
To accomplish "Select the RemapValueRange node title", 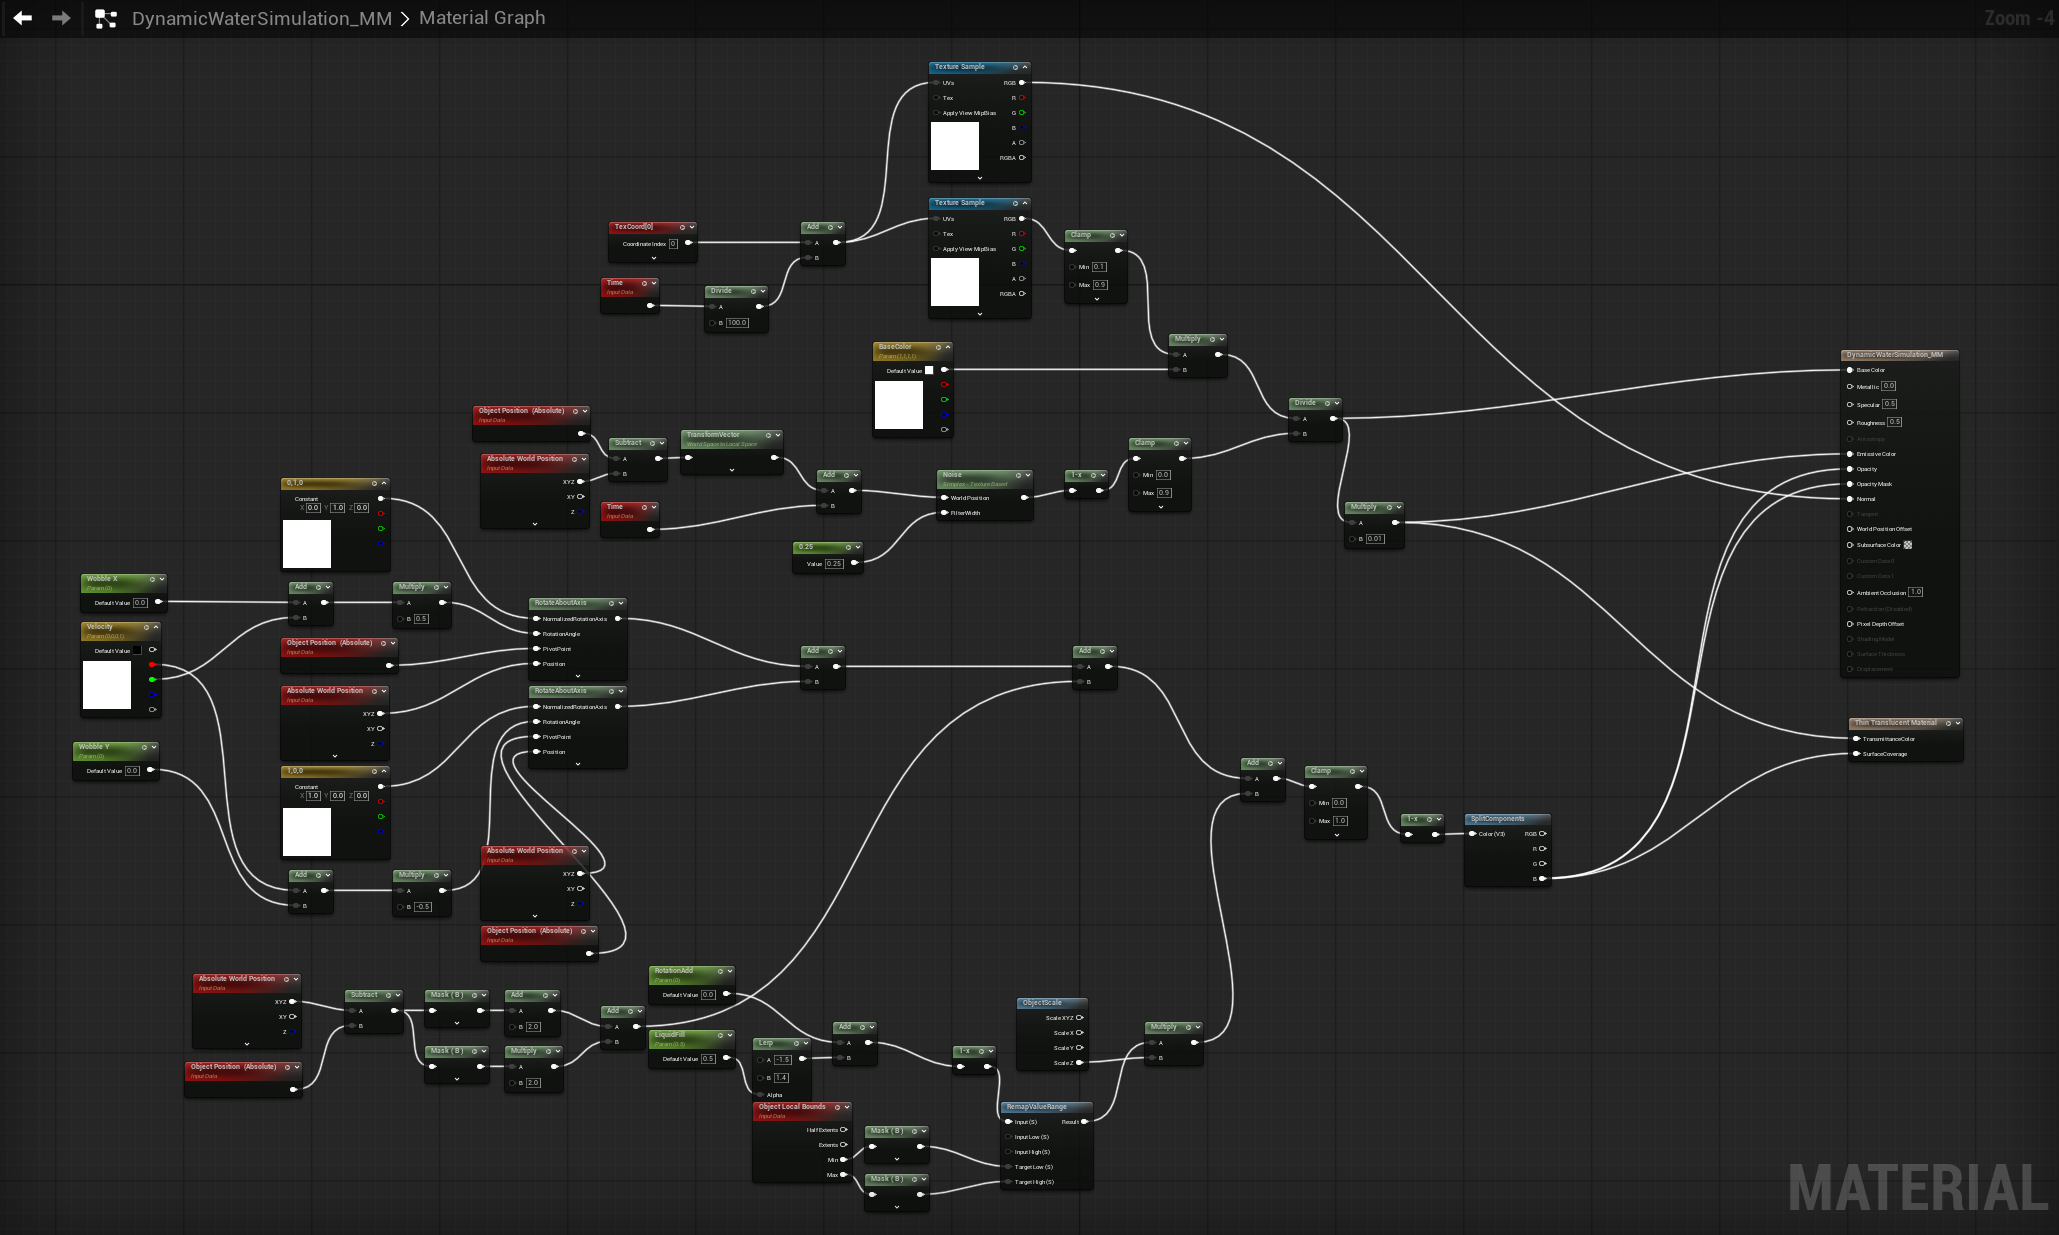I will pos(1036,1107).
